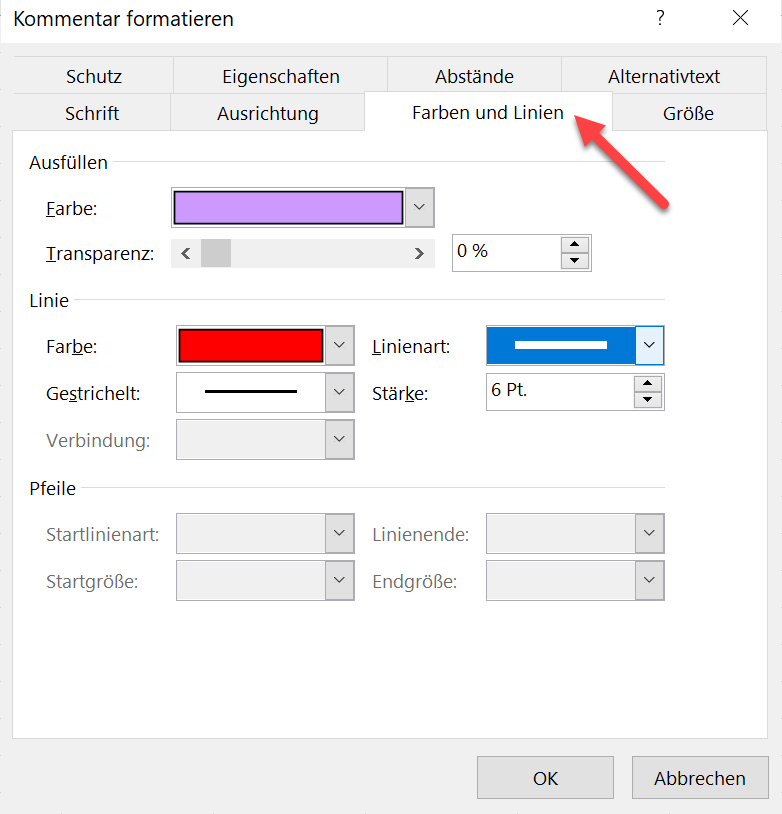Expand the Verbindung dropdown
This screenshot has height=814, width=782.
coord(340,439)
